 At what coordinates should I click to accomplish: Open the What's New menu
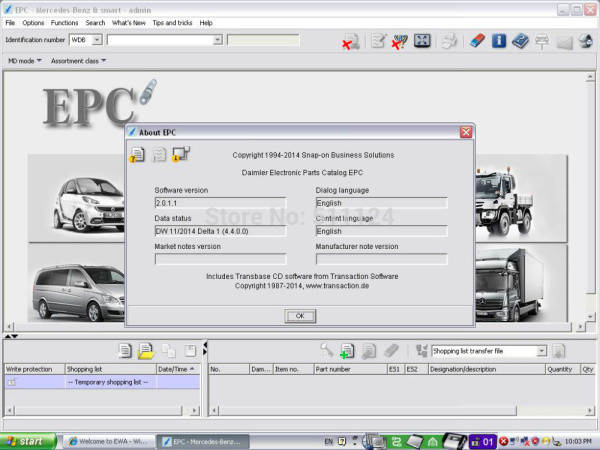[129, 23]
